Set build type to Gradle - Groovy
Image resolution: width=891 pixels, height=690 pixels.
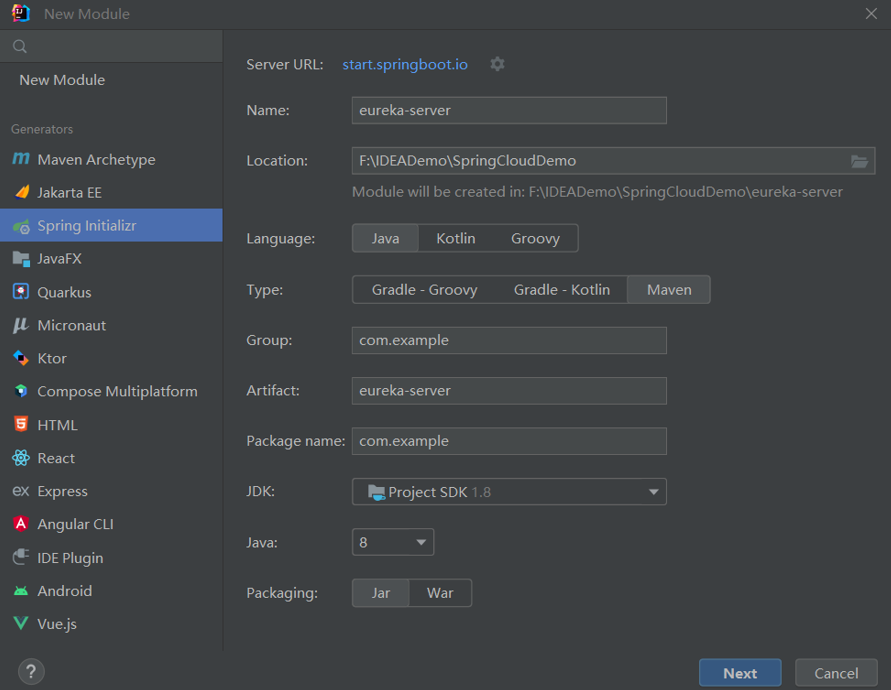click(424, 290)
